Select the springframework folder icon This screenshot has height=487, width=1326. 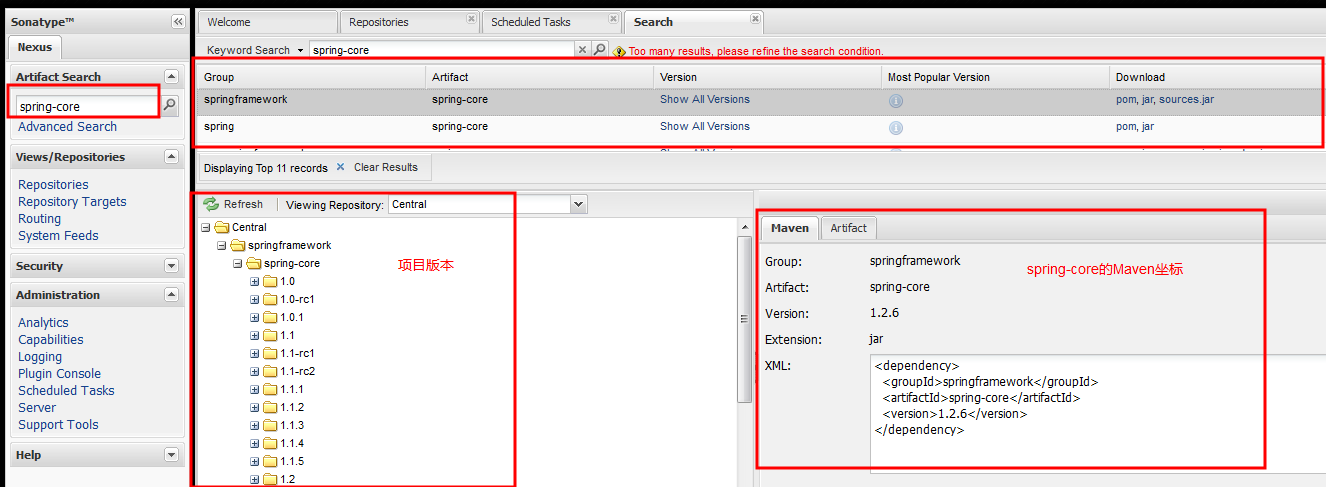(x=238, y=246)
